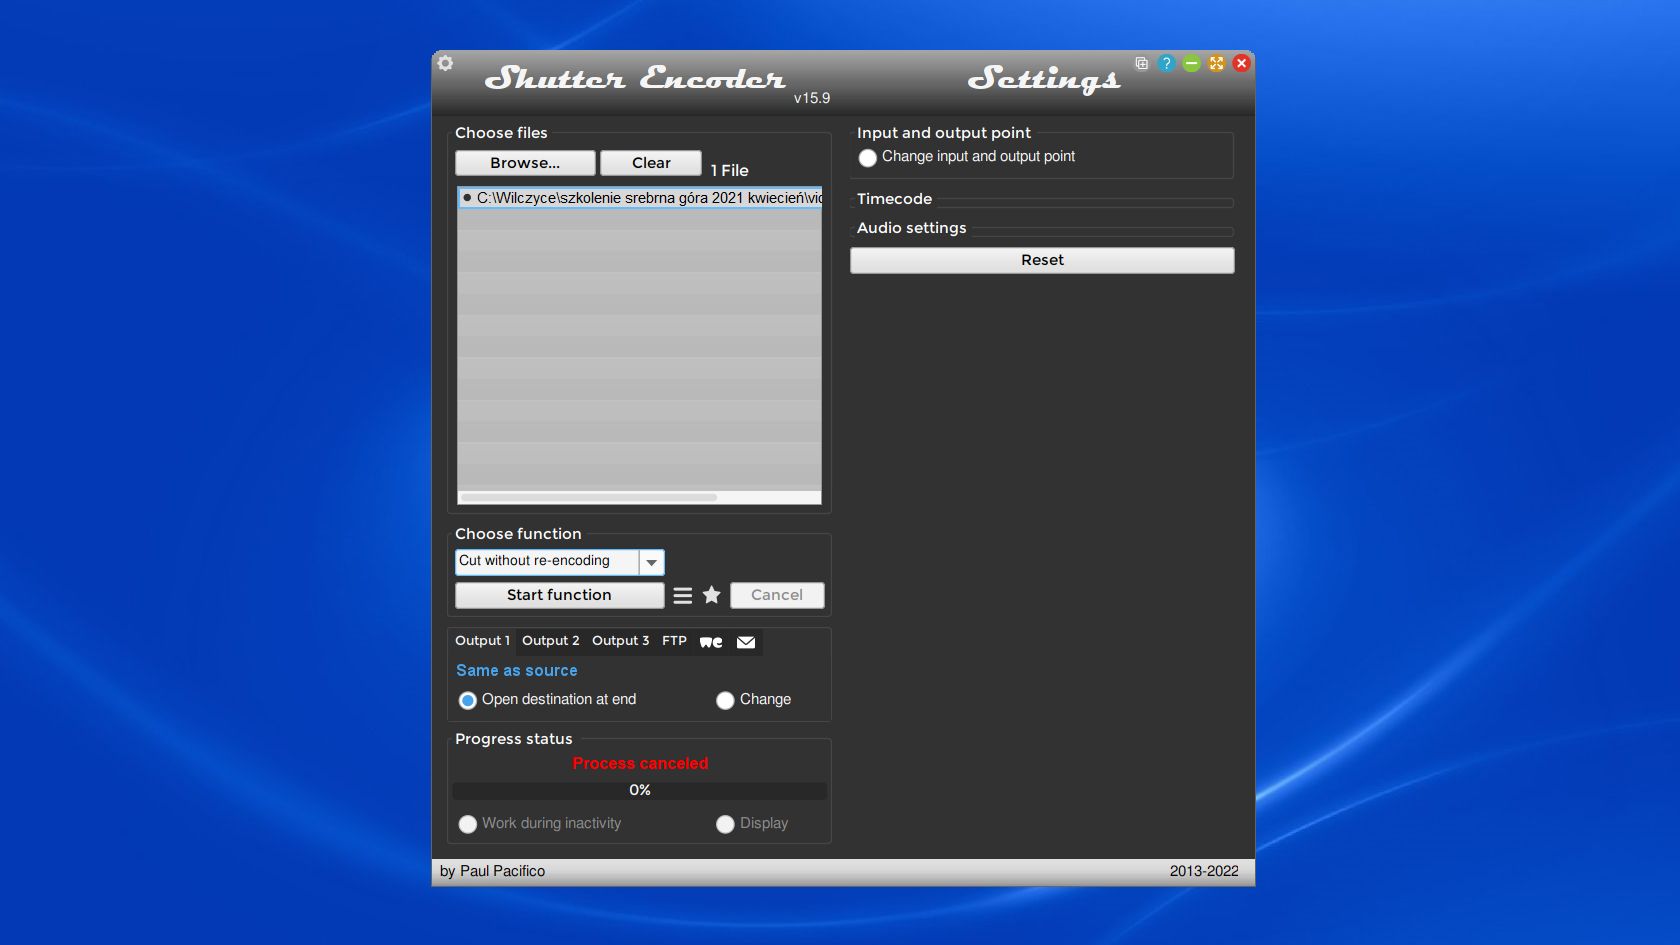Image resolution: width=1680 pixels, height=945 pixels.
Task: Expand the Timecode section
Action: tap(894, 199)
